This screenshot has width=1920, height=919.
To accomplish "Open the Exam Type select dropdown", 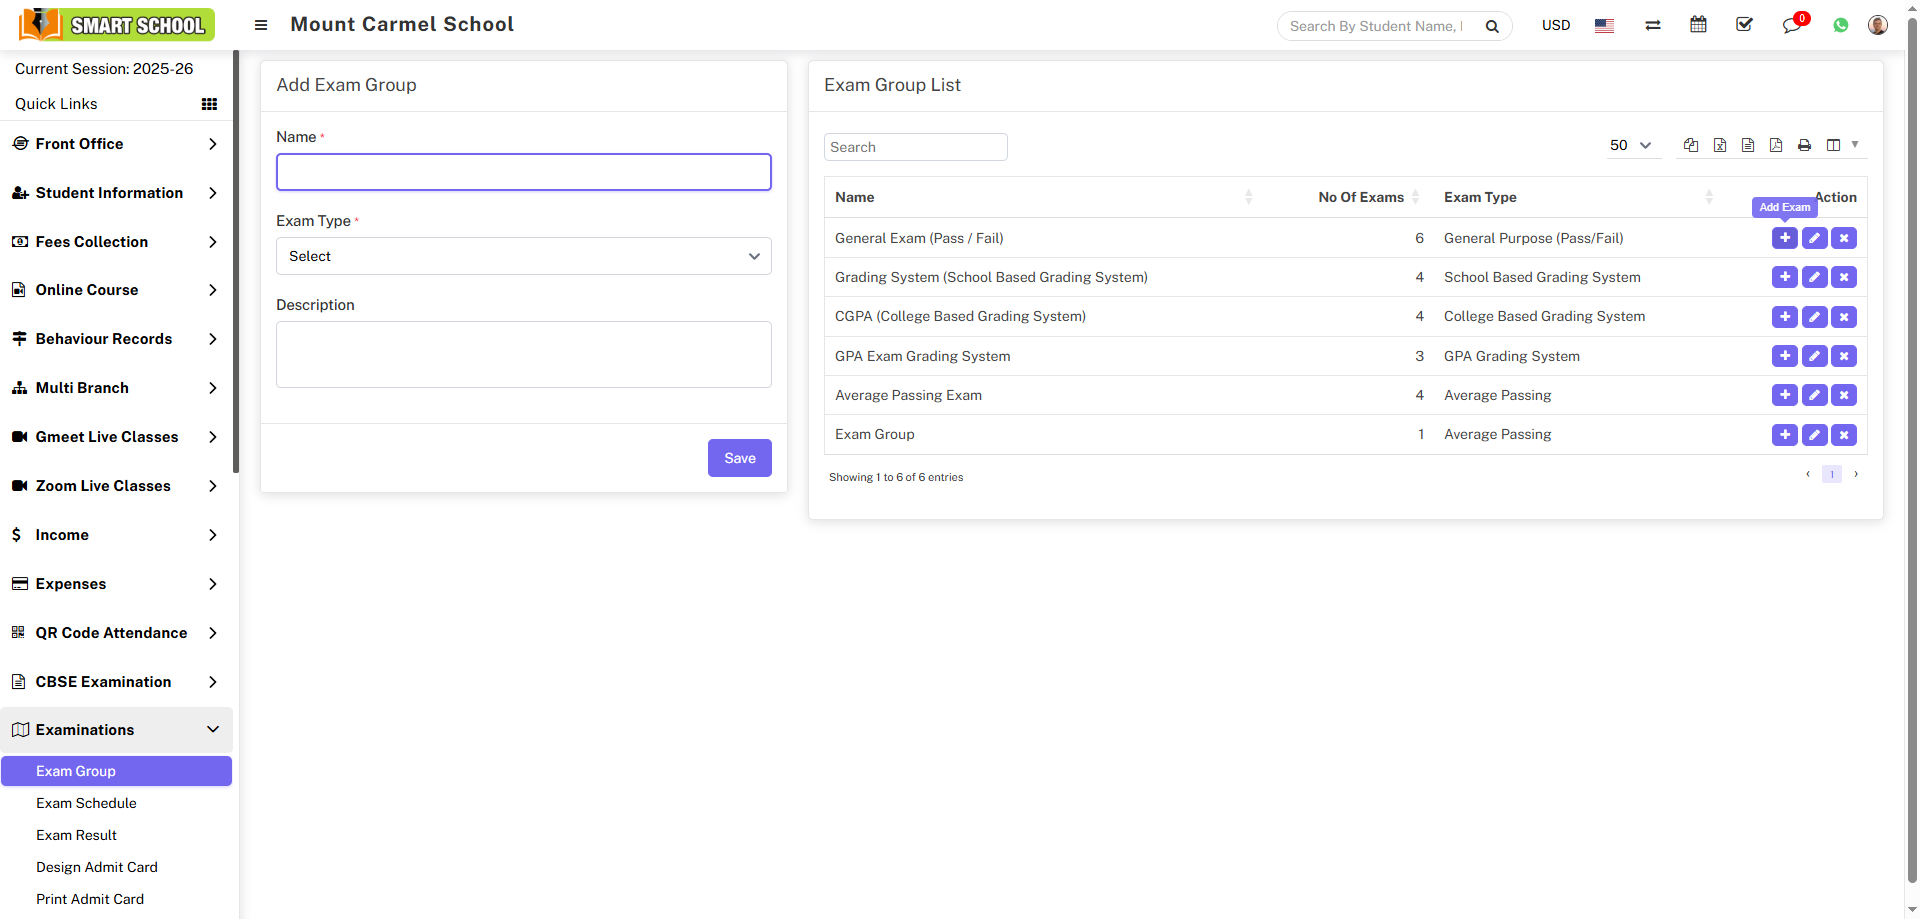I will (x=523, y=256).
